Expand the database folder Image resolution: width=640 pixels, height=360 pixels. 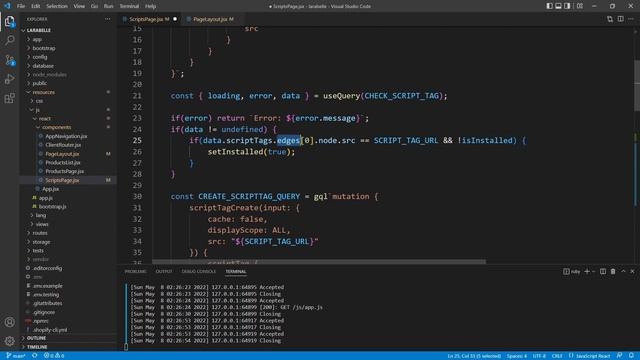point(43,66)
